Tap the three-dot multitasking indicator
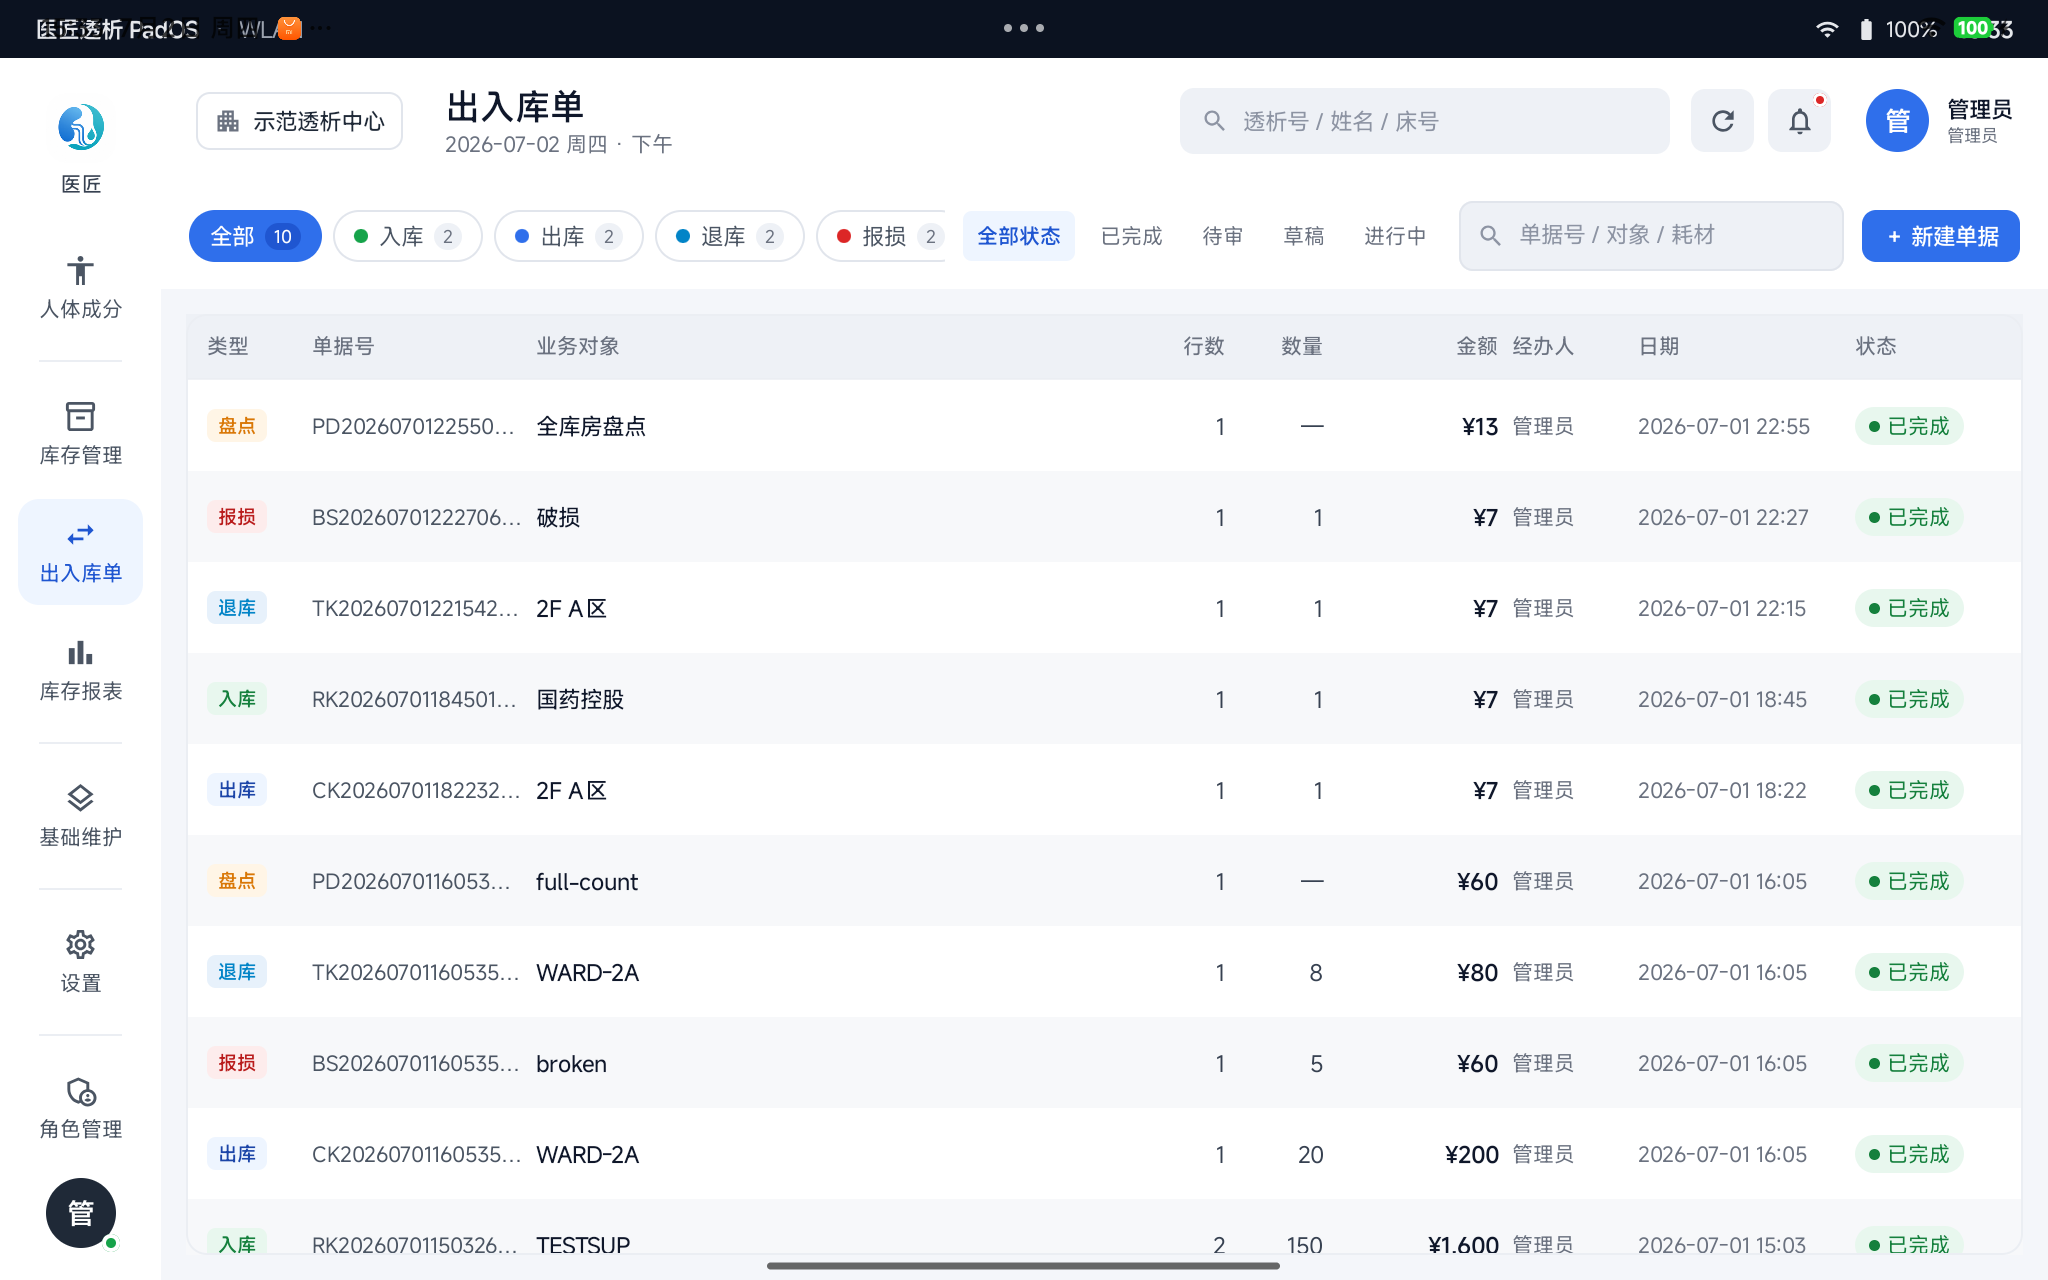 click(x=1024, y=28)
